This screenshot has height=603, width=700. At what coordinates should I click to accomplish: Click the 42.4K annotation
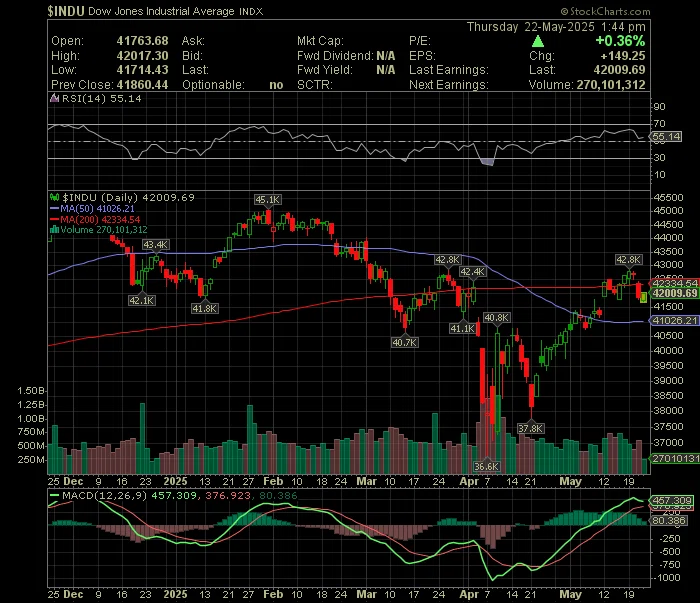pyautogui.click(x=472, y=272)
